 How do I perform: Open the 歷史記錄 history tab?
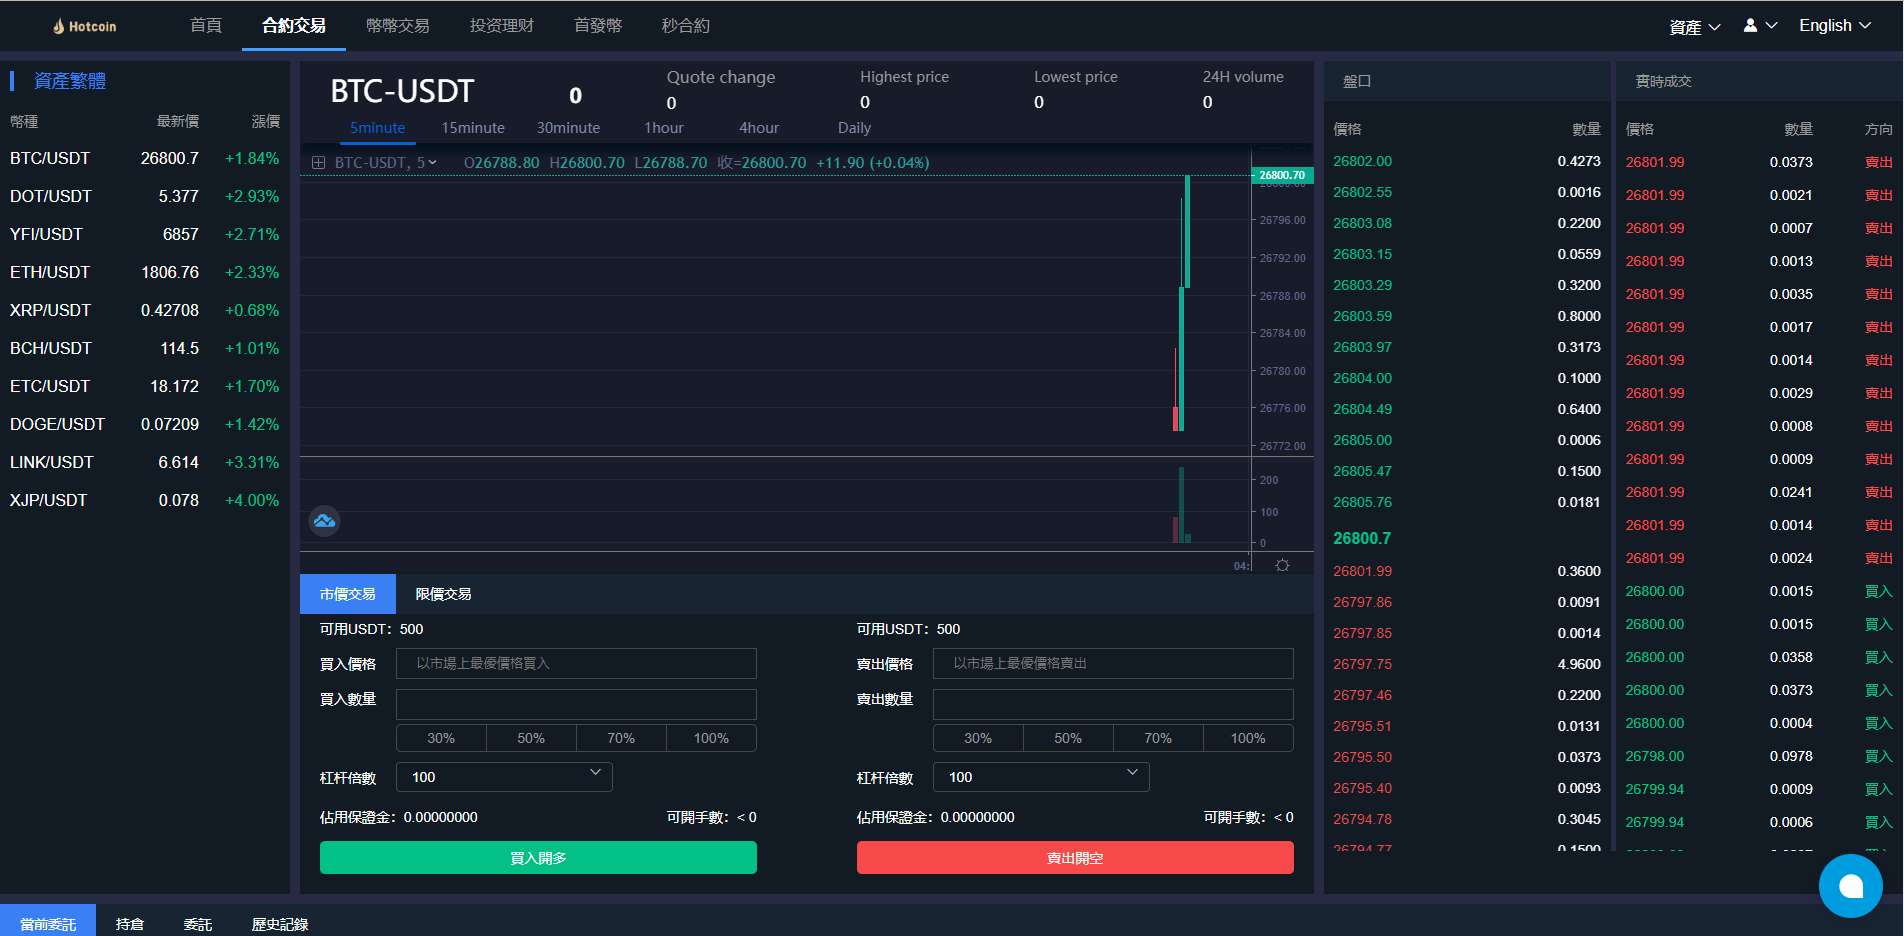[x=280, y=924]
